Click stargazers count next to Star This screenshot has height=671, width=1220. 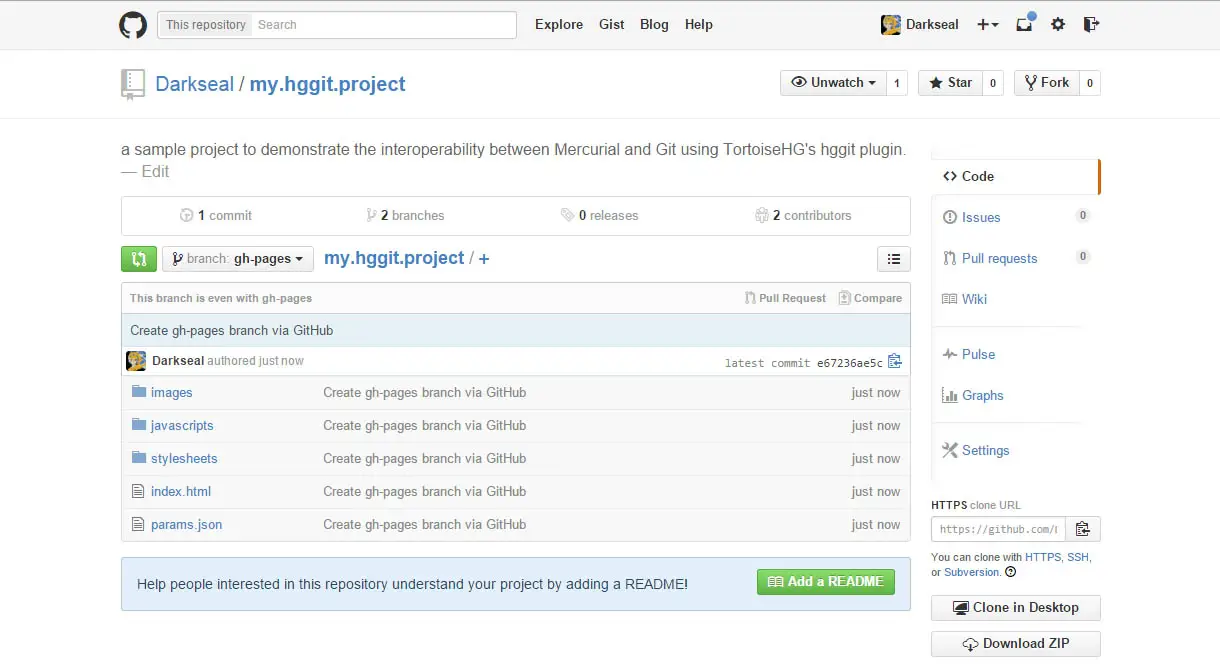993,83
